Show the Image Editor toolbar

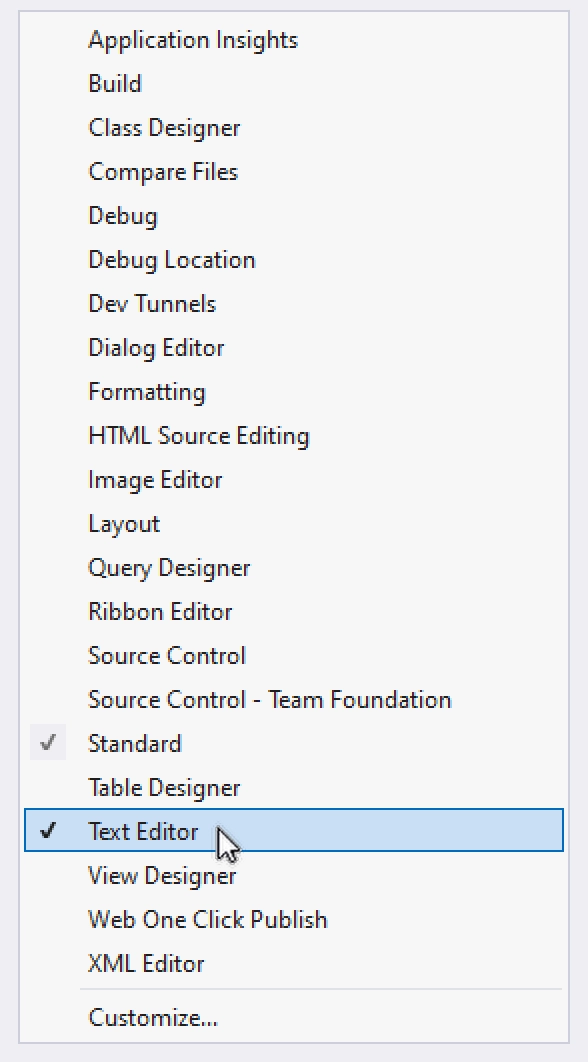(293, 480)
